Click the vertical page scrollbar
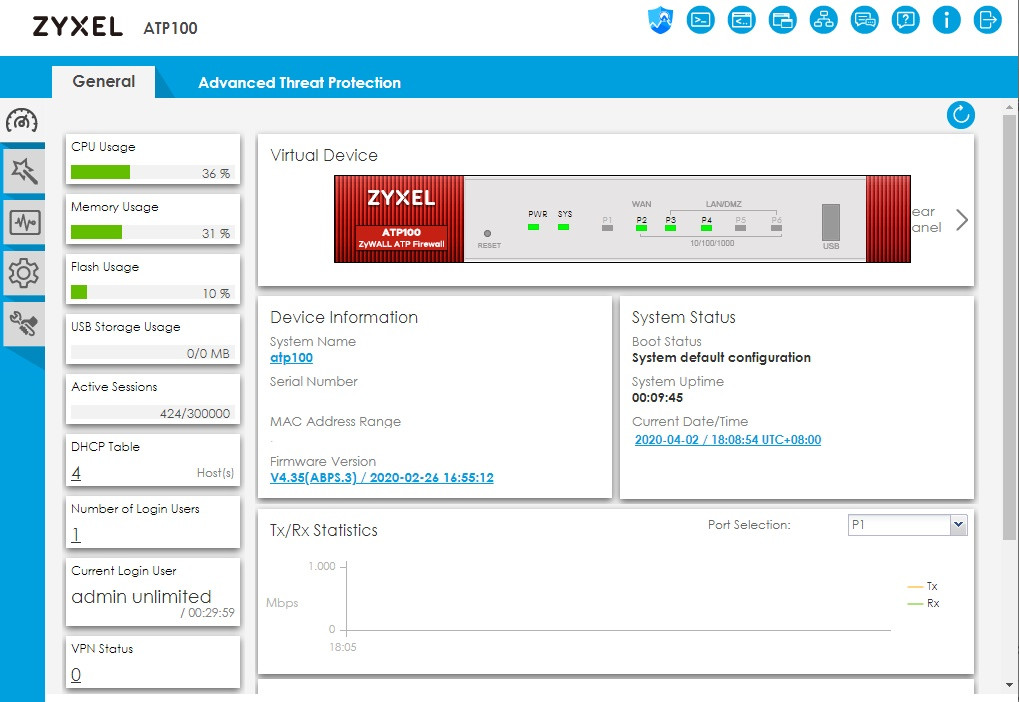This screenshot has height=702, width=1019. (1009, 327)
